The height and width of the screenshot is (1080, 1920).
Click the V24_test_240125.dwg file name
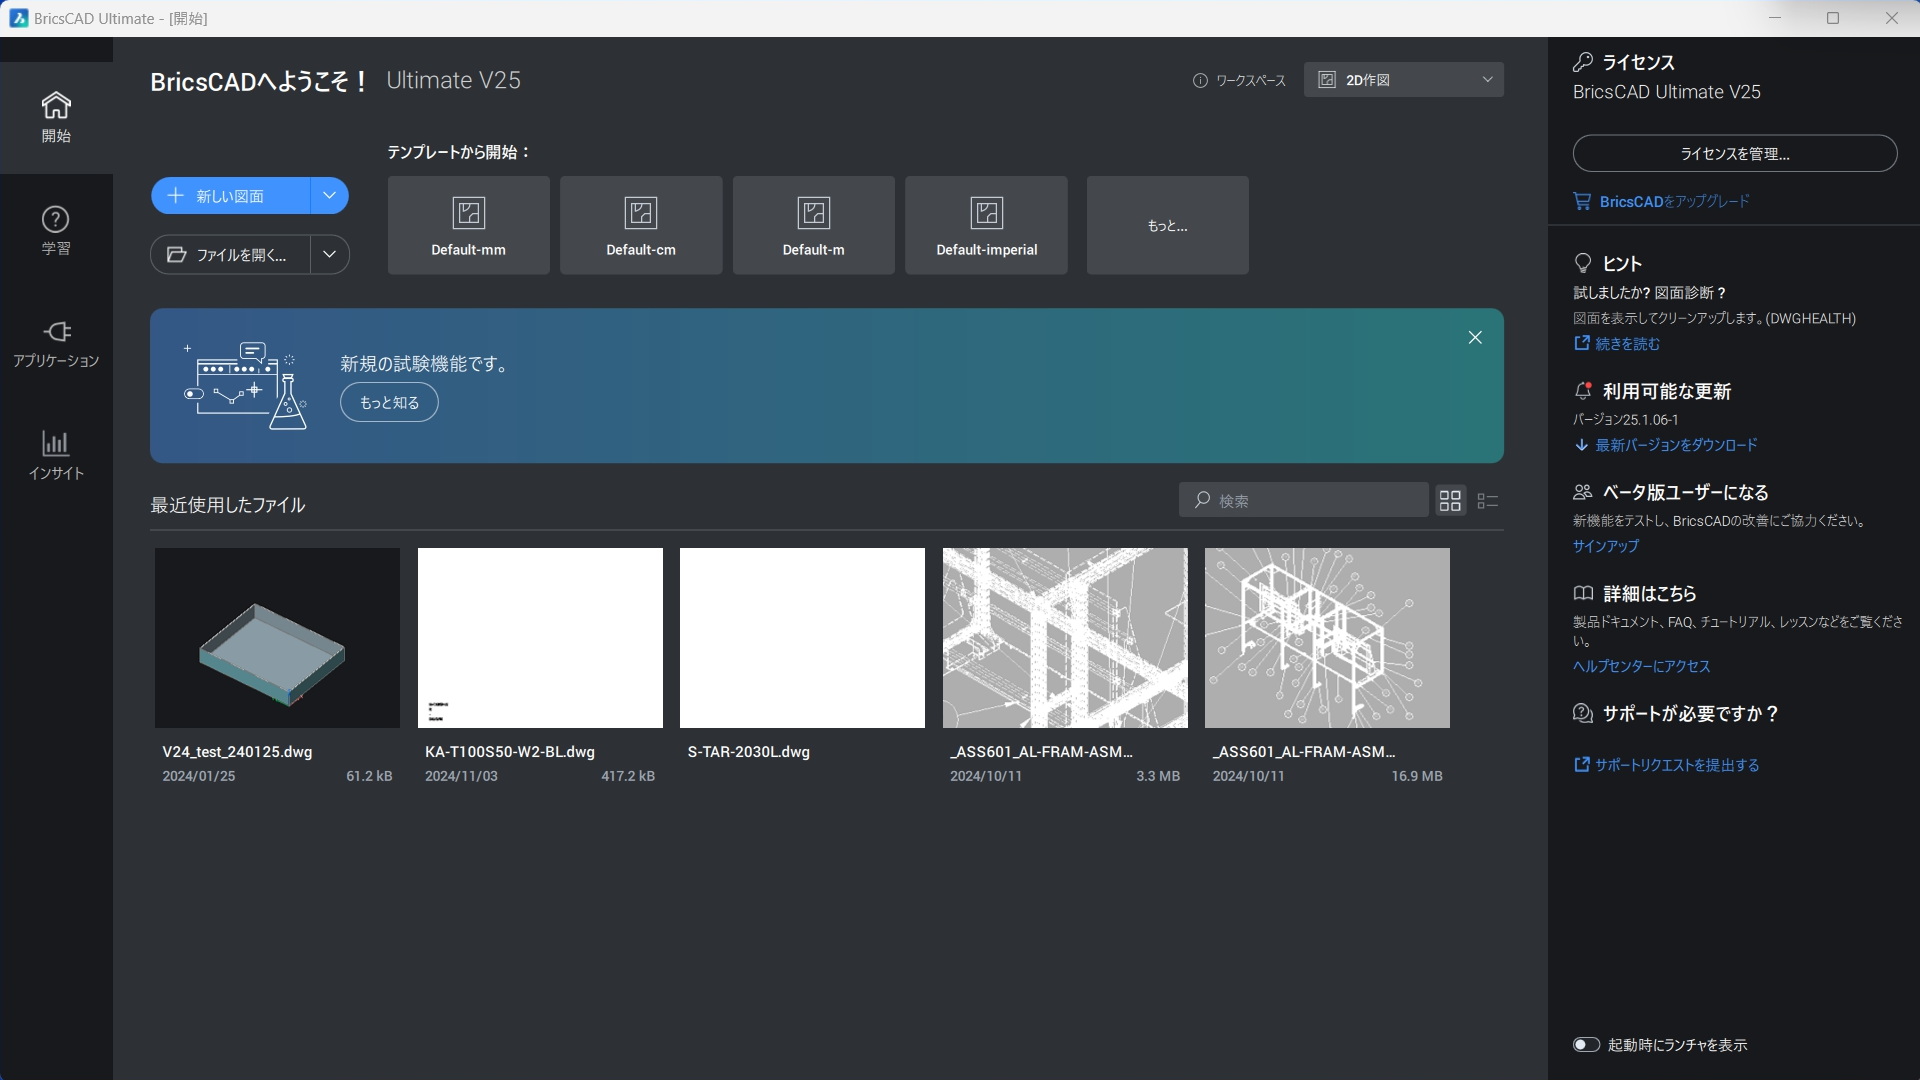pyautogui.click(x=237, y=752)
